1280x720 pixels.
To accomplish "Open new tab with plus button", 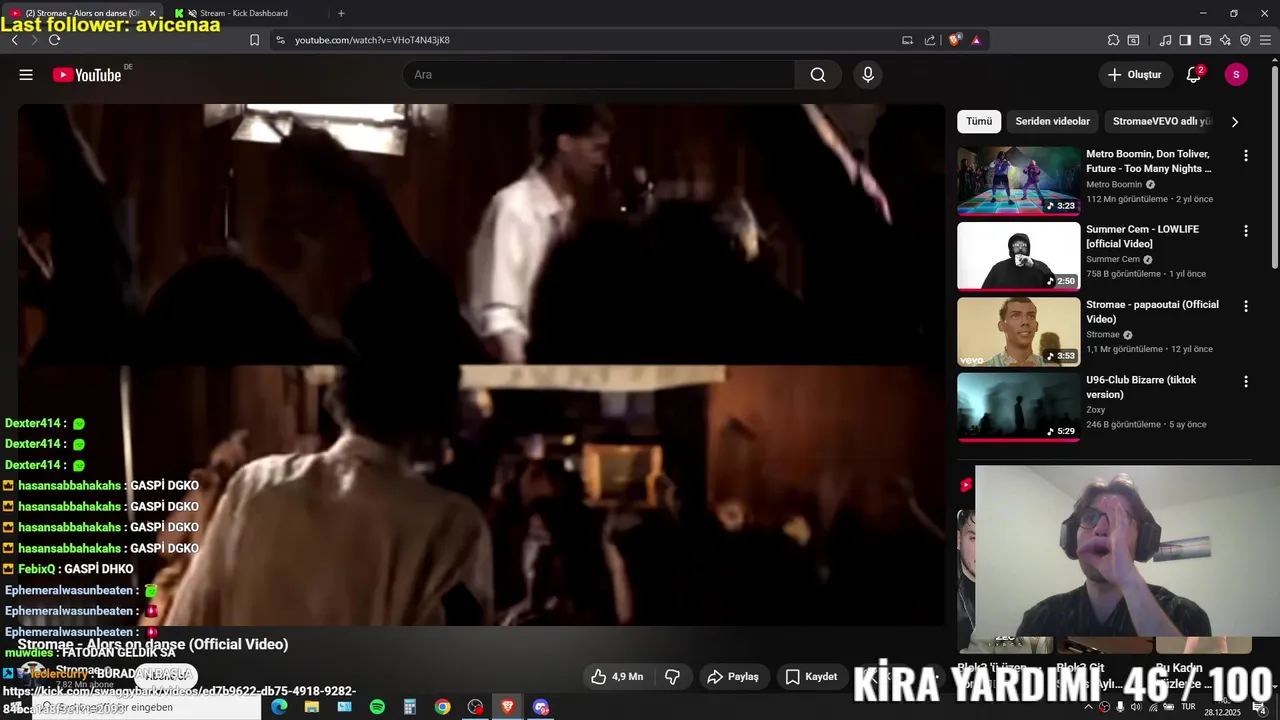I will tap(341, 13).
